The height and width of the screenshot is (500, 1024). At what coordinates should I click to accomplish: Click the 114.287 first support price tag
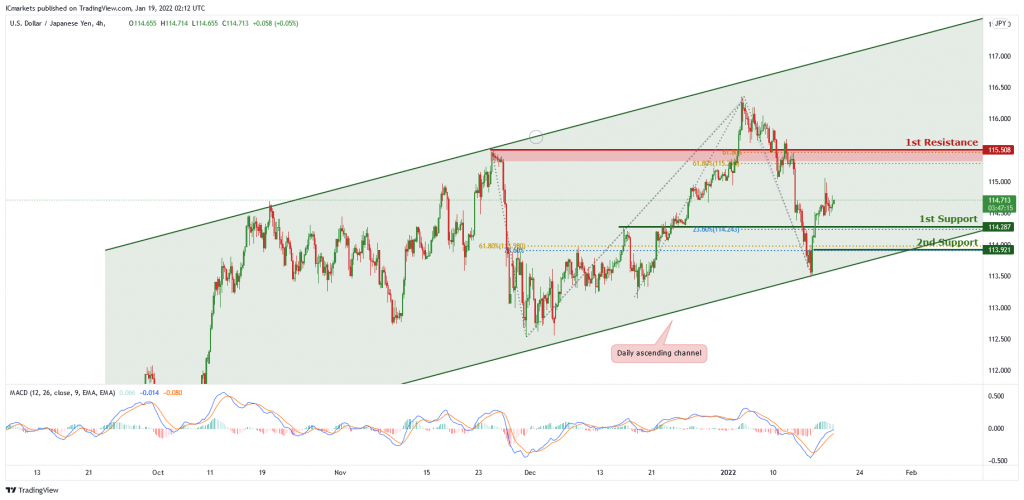point(999,227)
